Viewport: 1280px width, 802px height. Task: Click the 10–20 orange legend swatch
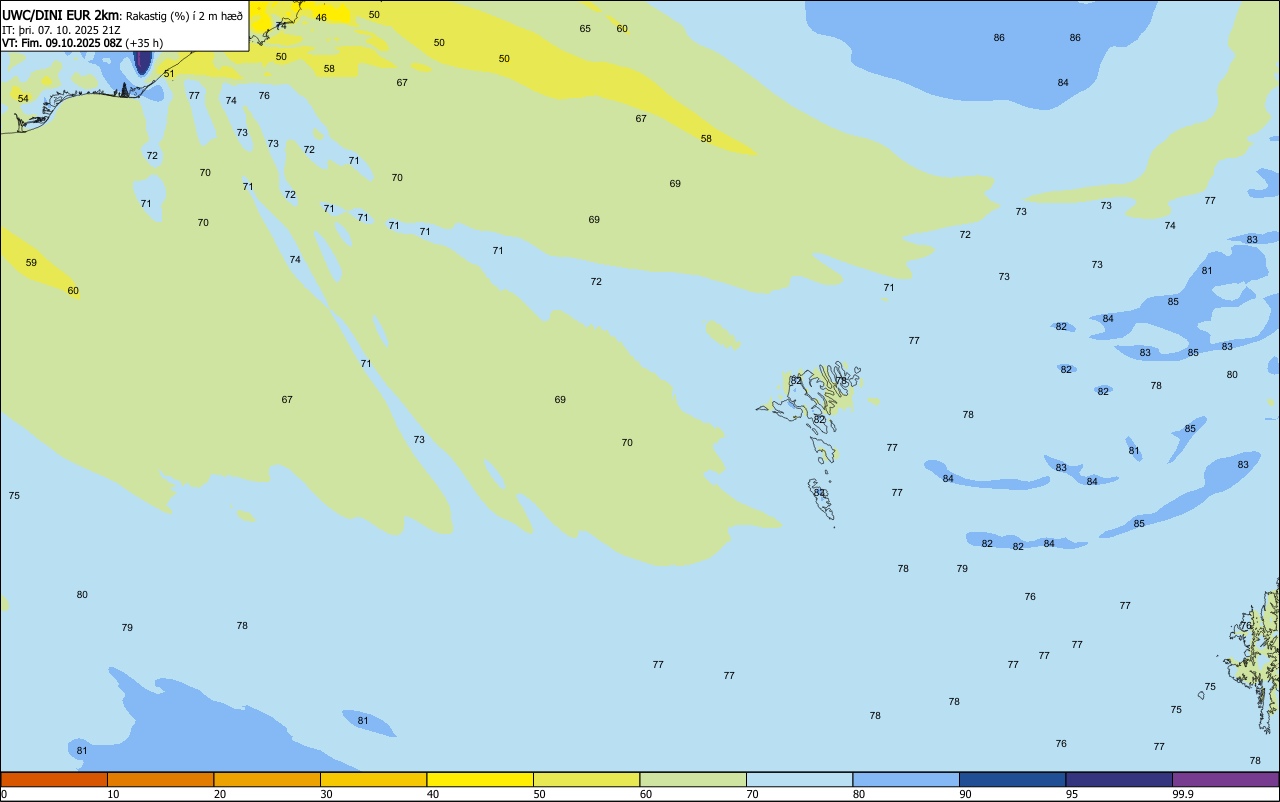(160, 779)
